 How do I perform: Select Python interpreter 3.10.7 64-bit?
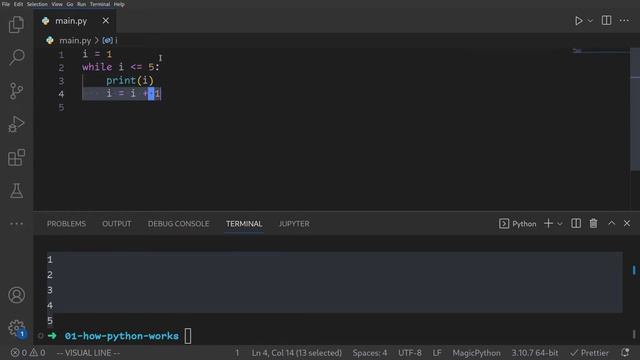click(x=535, y=353)
